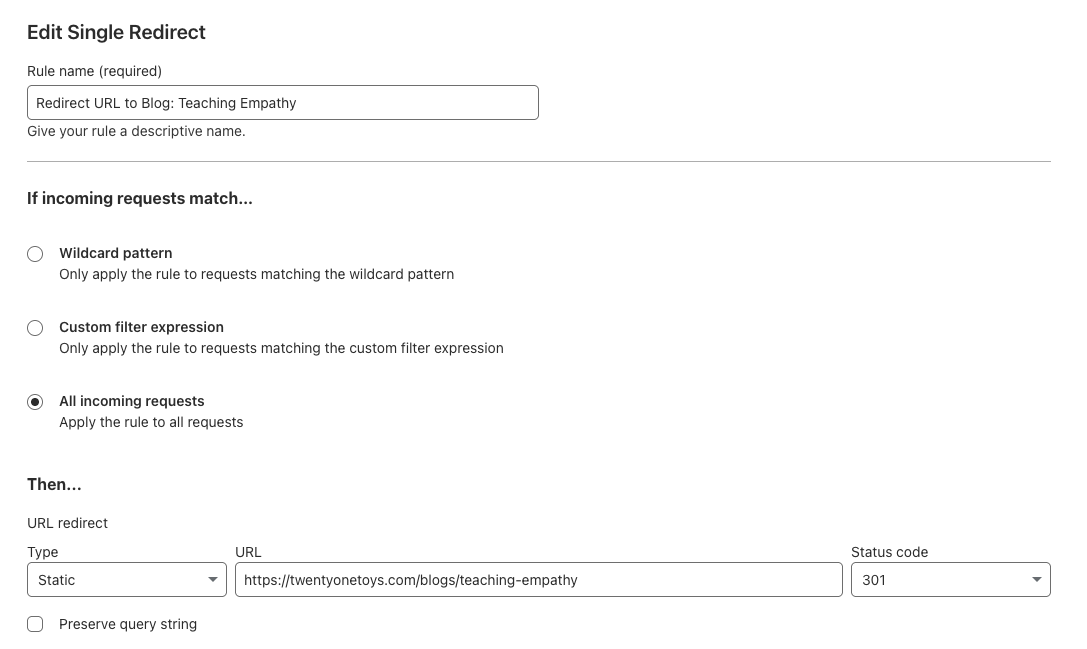Click the 'Only apply the rule to requests matching the wildcard pattern' text

tap(256, 274)
